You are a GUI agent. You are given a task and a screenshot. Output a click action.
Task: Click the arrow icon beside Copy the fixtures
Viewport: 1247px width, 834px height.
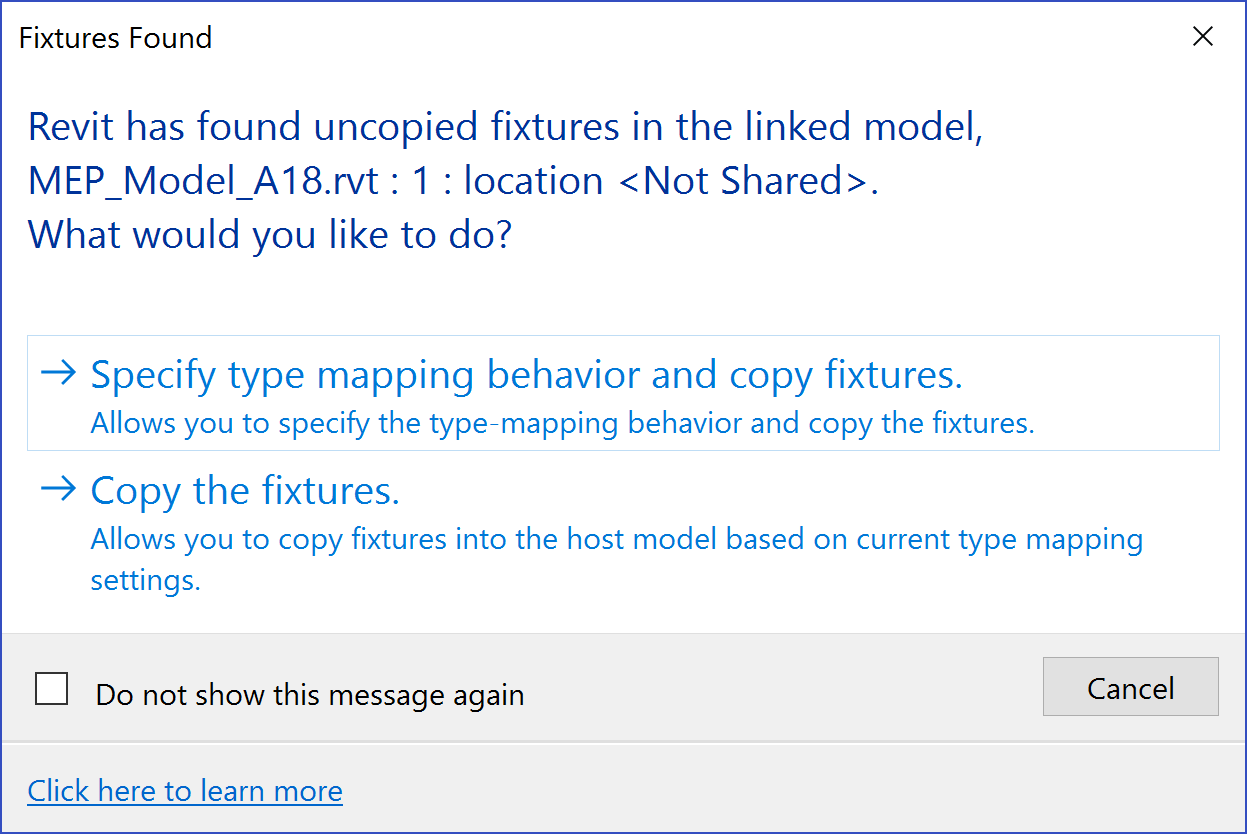[58, 489]
